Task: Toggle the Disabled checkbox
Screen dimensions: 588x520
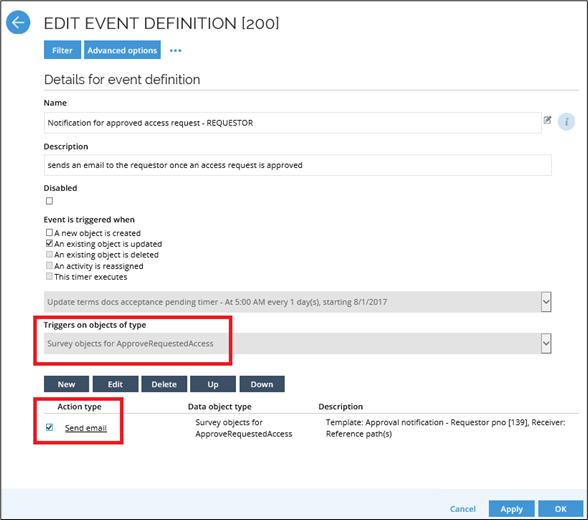Action: [50, 201]
